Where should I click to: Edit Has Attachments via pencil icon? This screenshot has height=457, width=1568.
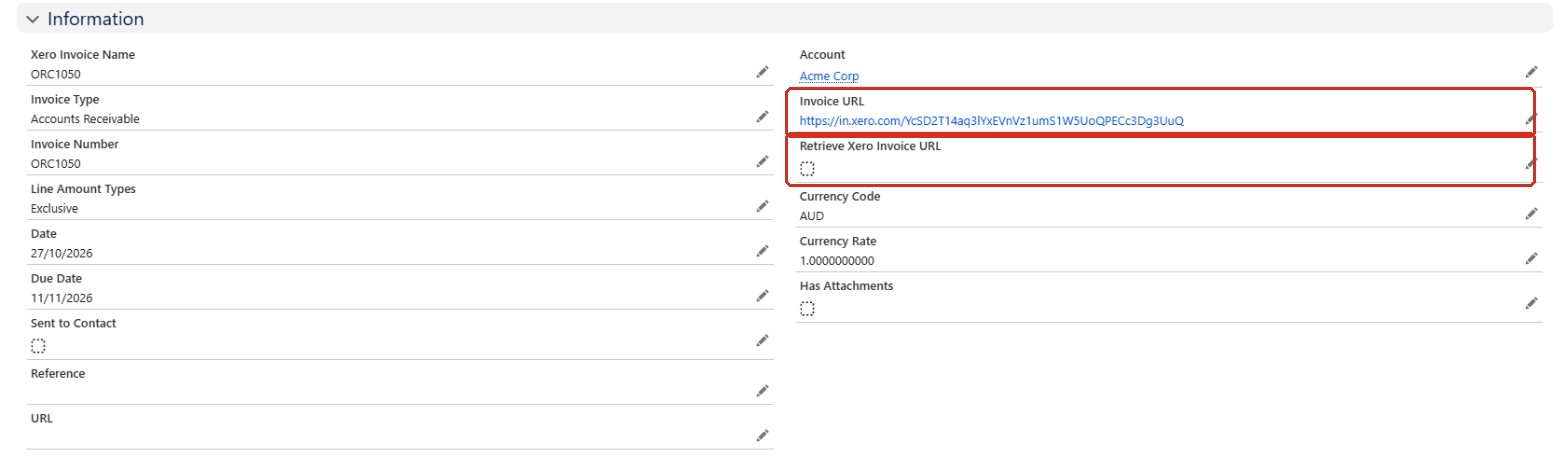(x=1531, y=303)
